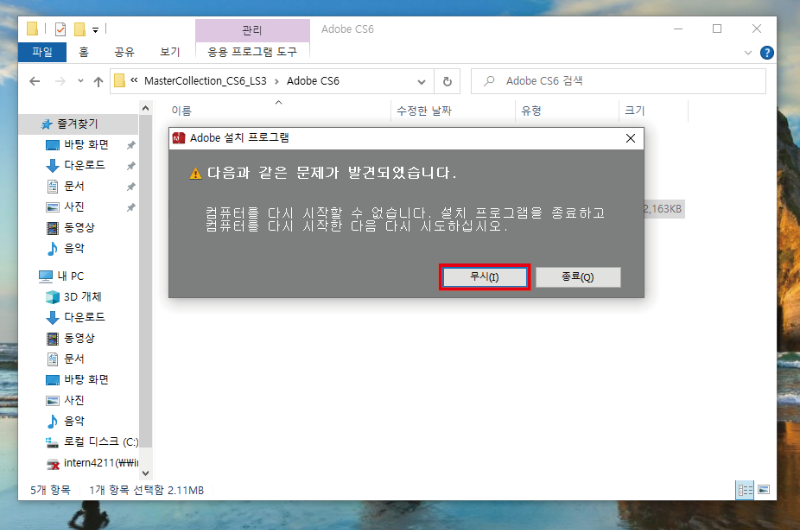Select 내 PC in the navigation pane
The width and height of the screenshot is (800, 530).
coord(70,276)
